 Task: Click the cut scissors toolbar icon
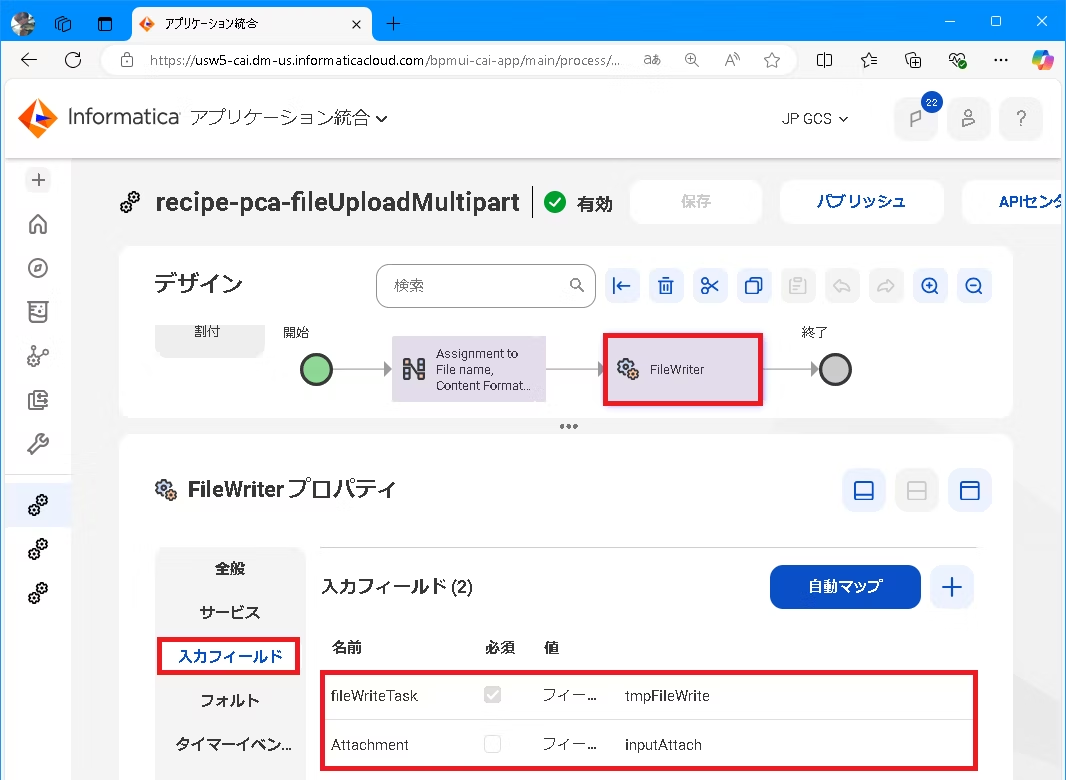(710, 286)
